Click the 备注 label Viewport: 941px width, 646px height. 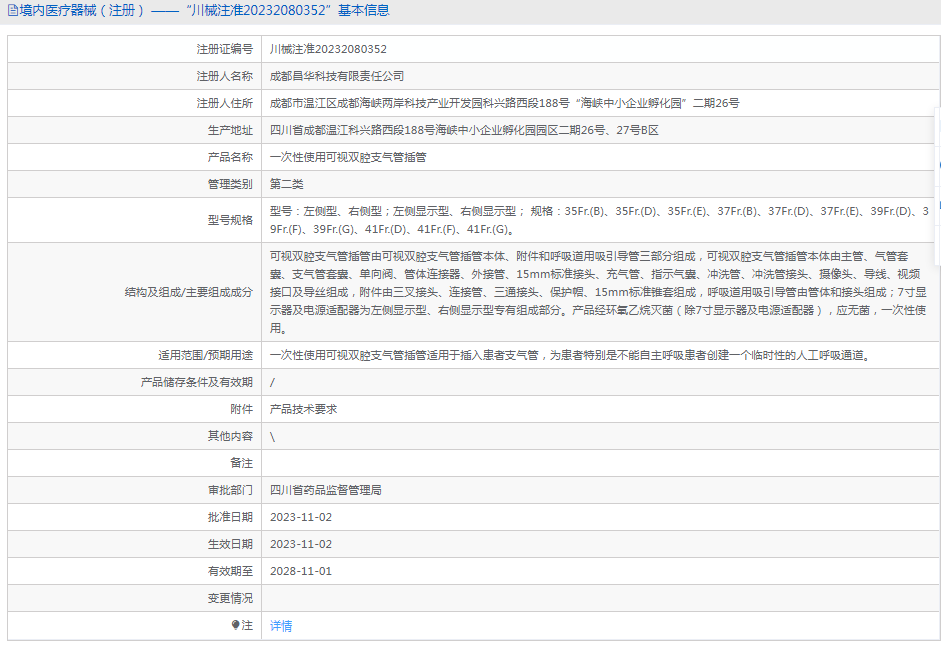click(x=242, y=463)
